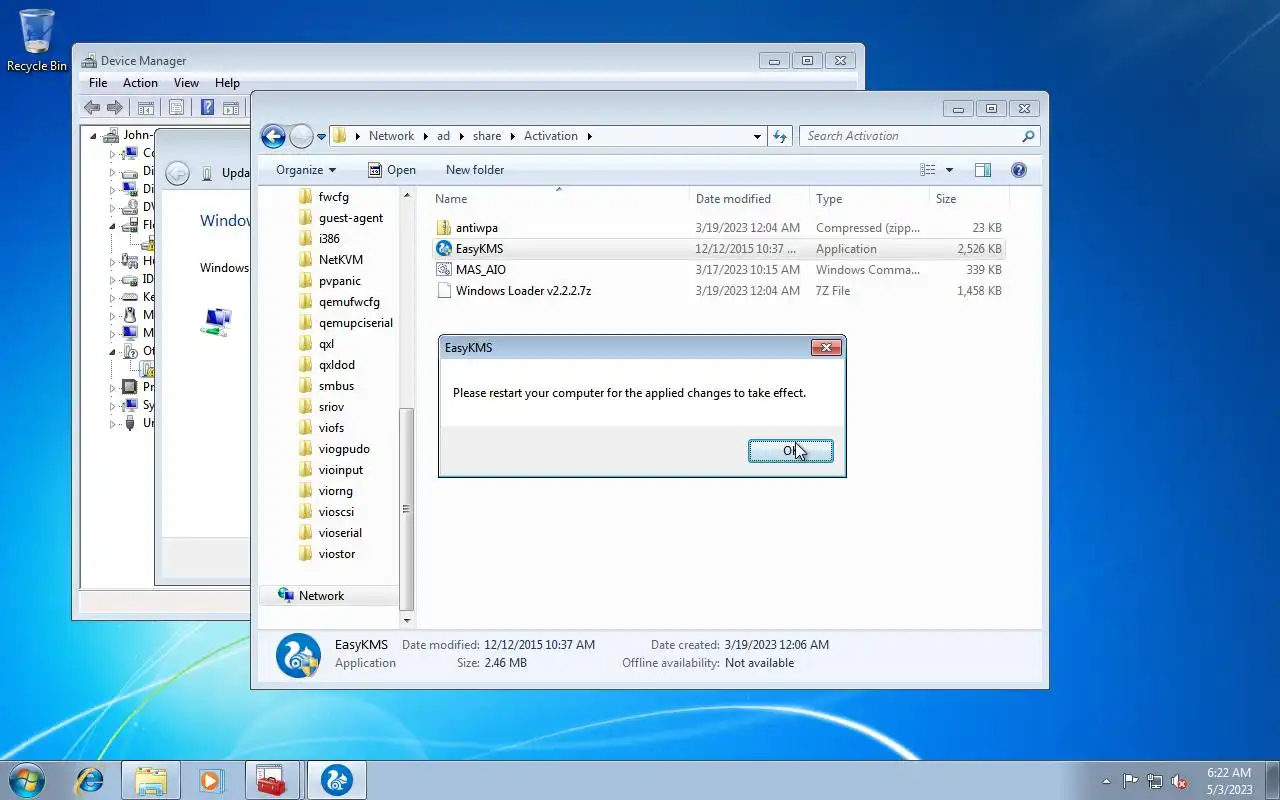Viewport: 1280px width, 800px height.
Task: Switch to Windows Explorer on the taskbar
Action: pos(151,780)
